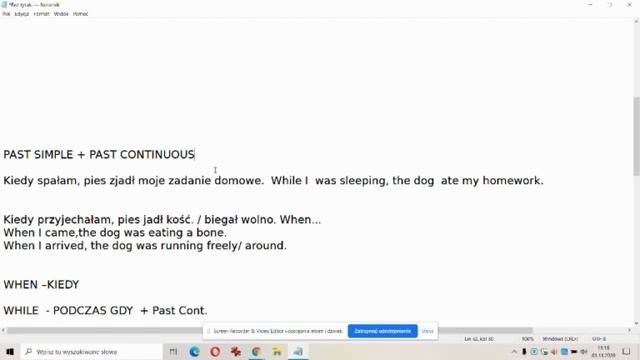Launch Microsoft Edge from the taskbar

pos(194,351)
